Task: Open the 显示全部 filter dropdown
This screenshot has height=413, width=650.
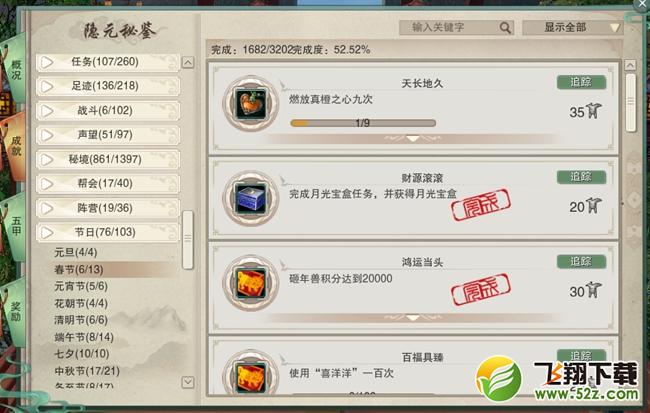Action: click(572, 28)
